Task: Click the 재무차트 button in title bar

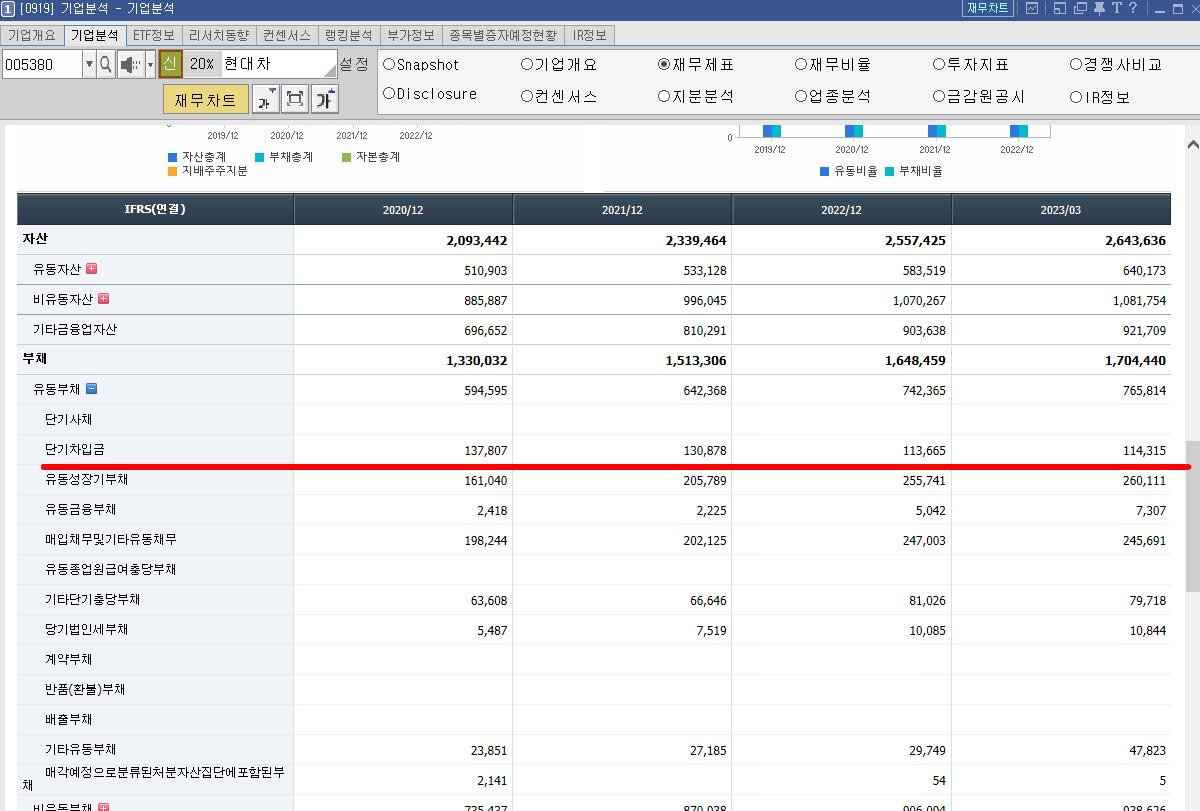Action: coord(989,8)
